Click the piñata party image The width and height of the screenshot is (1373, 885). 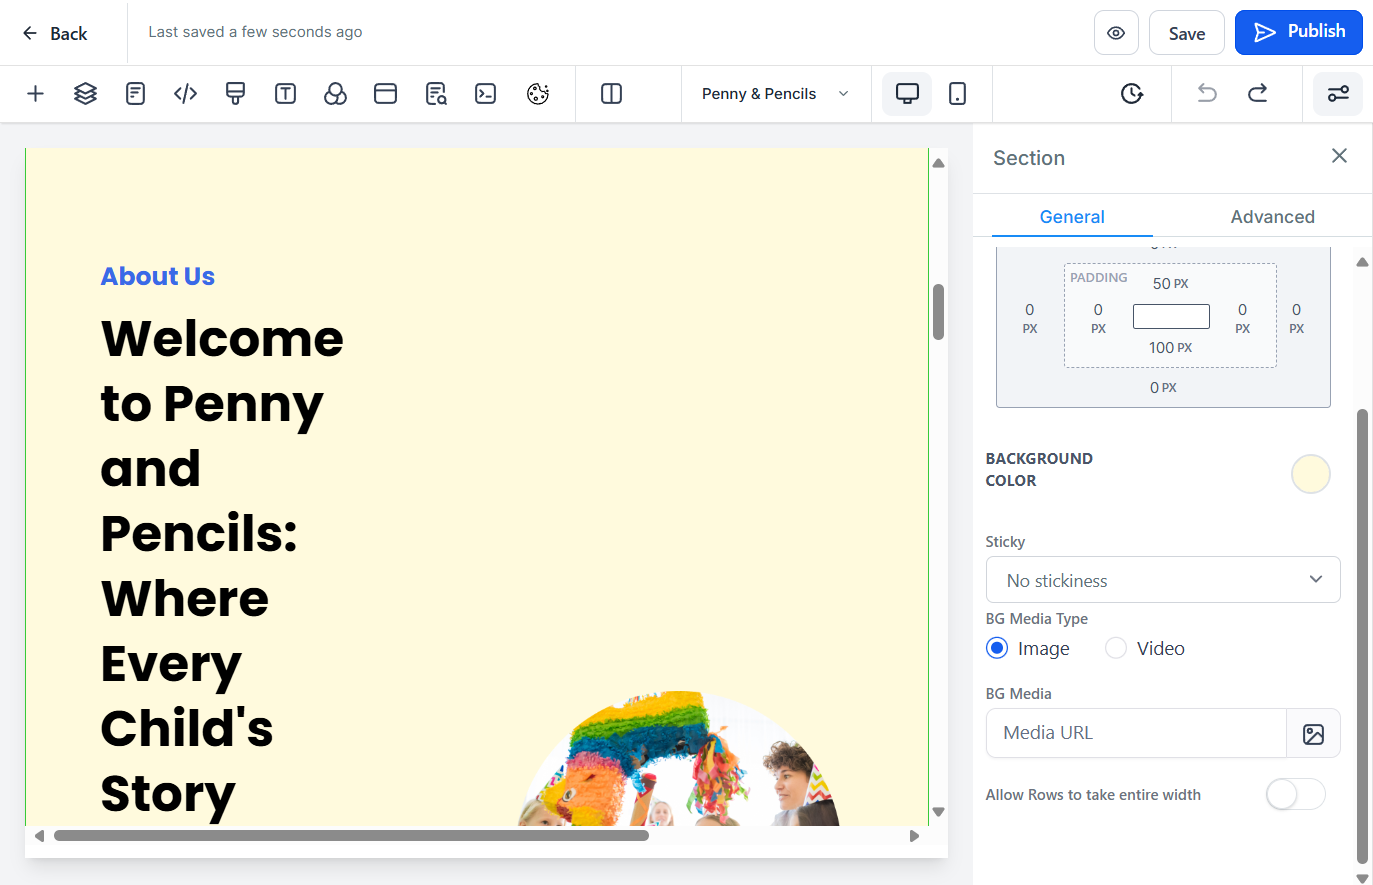pos(679,758)
